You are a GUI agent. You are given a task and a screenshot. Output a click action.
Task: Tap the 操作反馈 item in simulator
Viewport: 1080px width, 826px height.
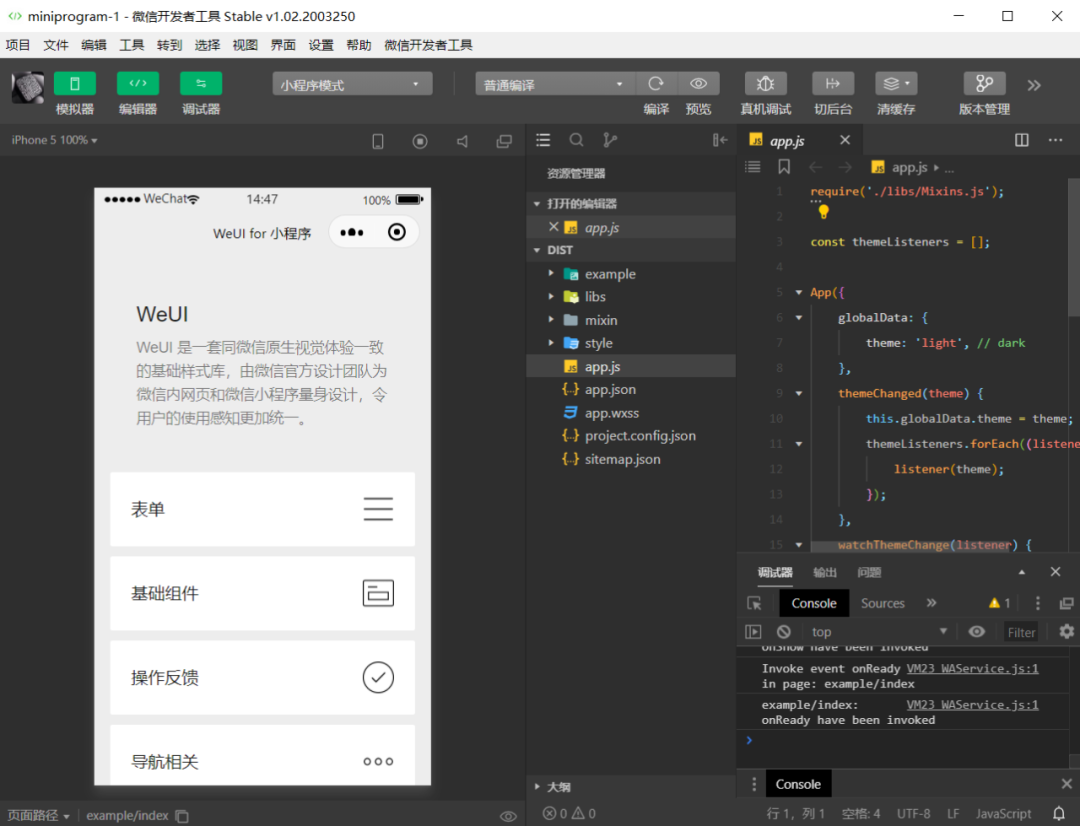click(262, 677)
